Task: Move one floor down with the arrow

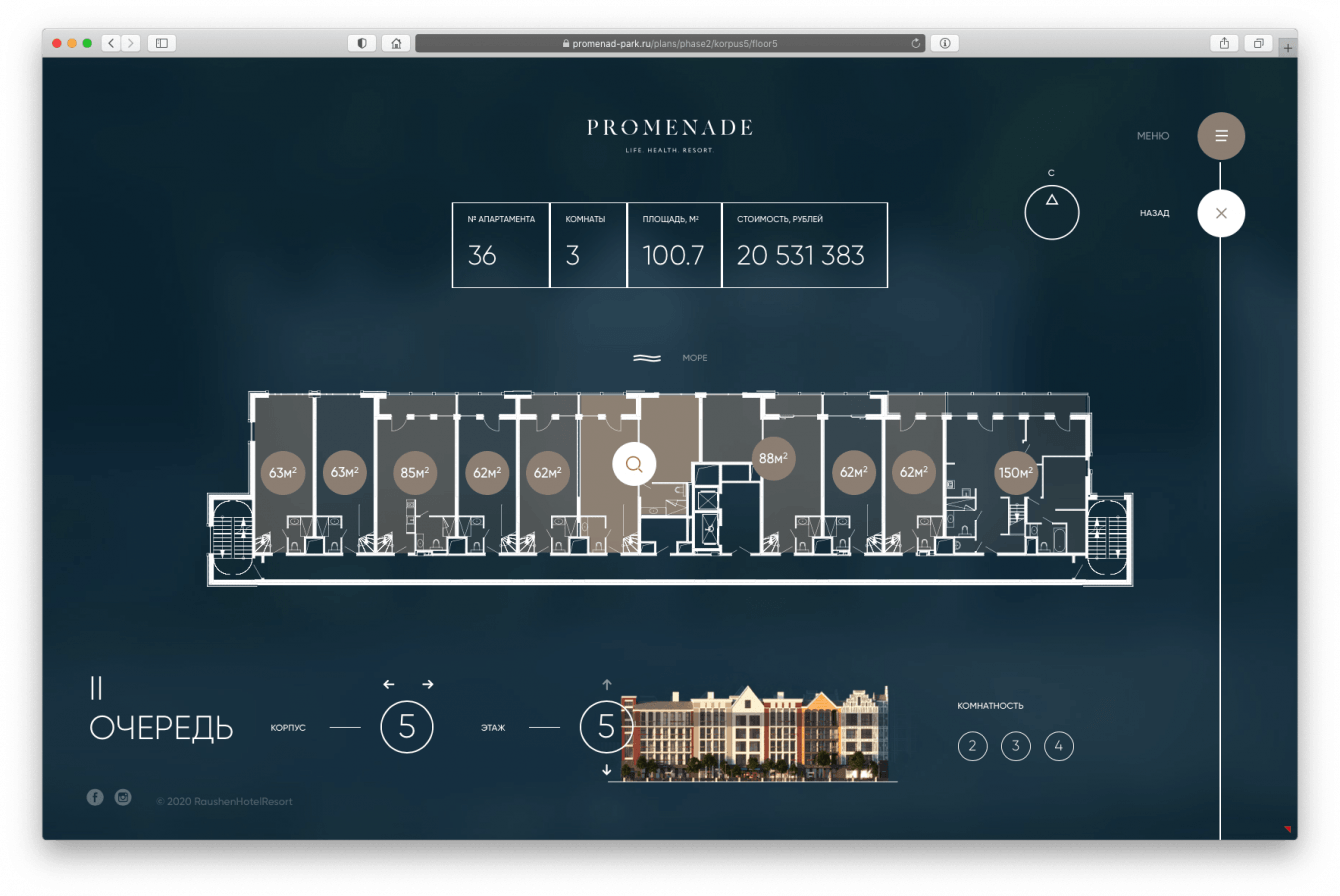Action: click(606, 770)
